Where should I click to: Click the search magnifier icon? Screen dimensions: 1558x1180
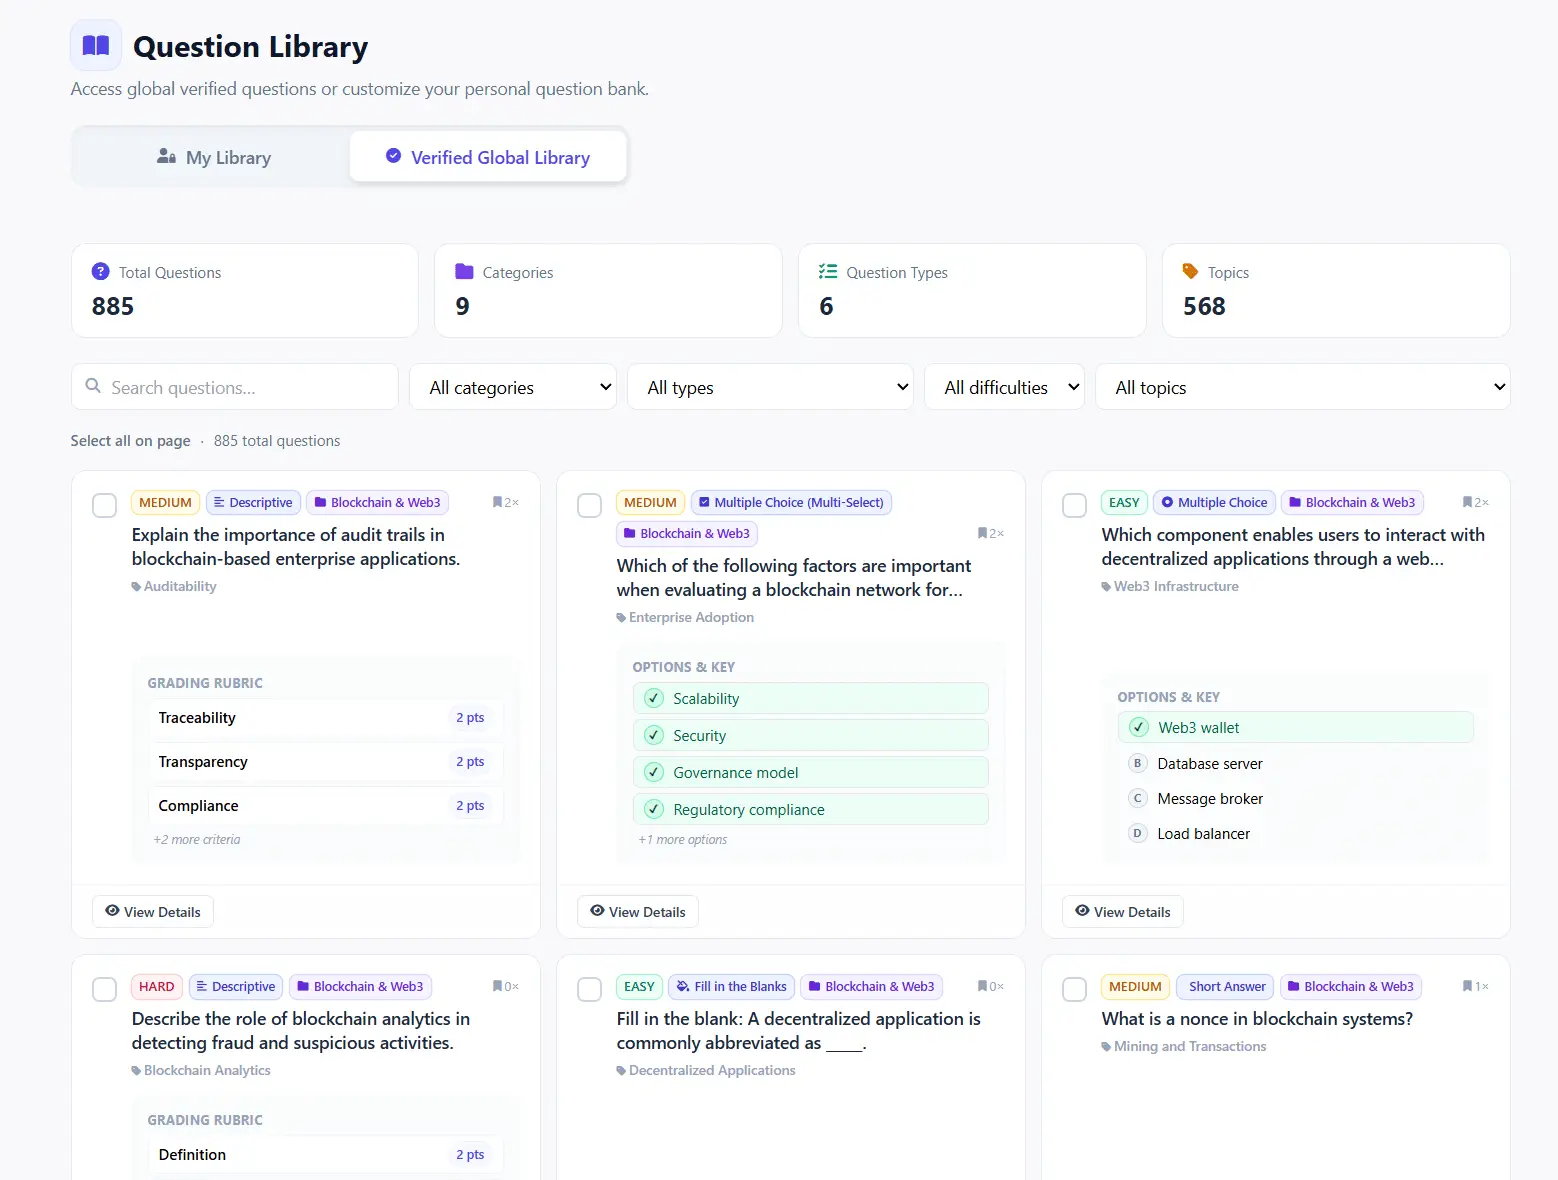pos(93,386)
